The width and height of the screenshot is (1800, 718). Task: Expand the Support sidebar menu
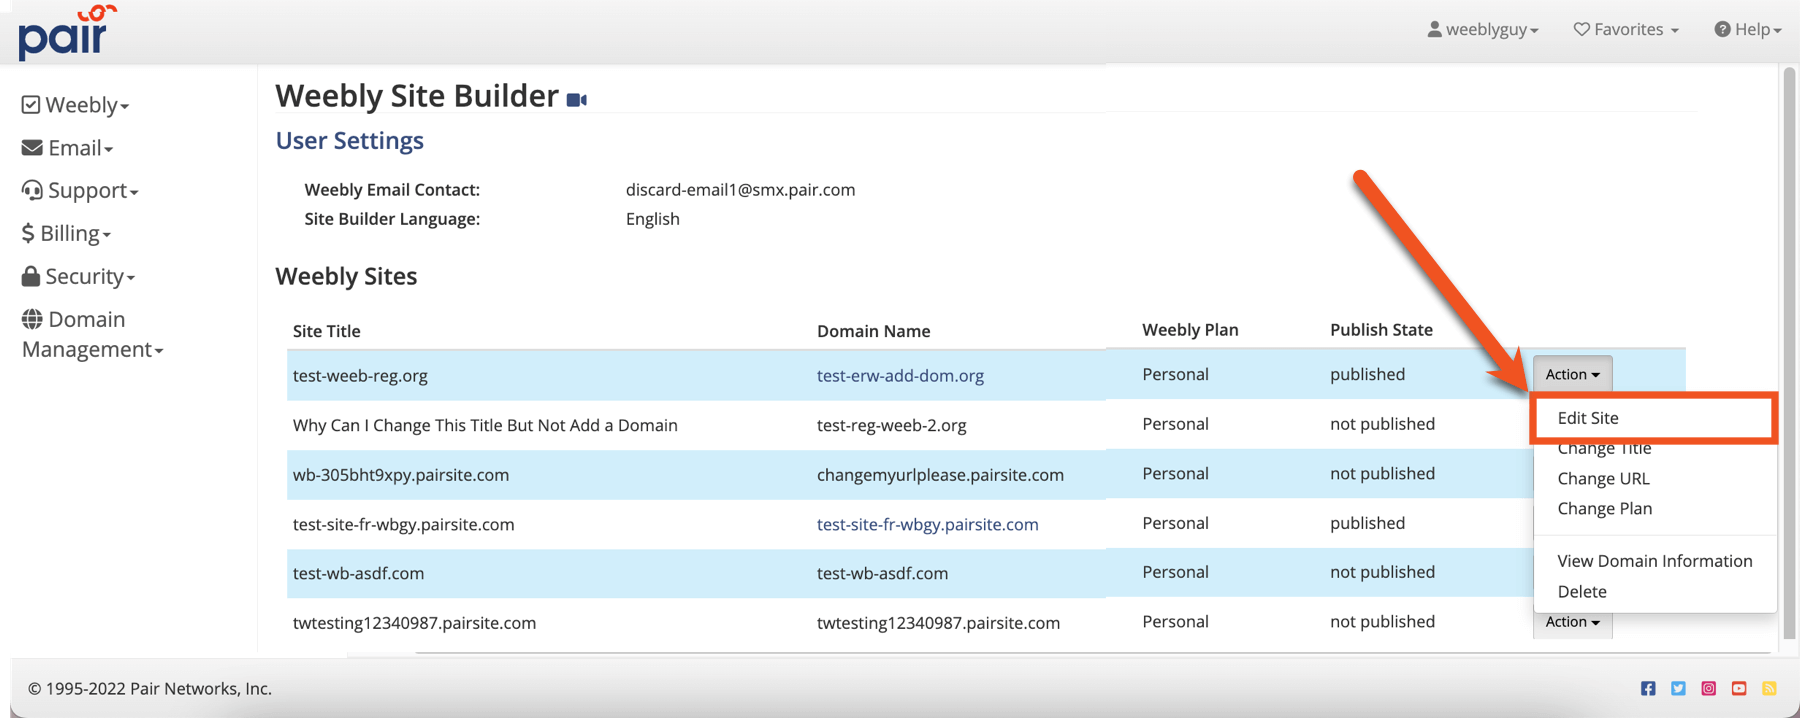tap(80, 190)
